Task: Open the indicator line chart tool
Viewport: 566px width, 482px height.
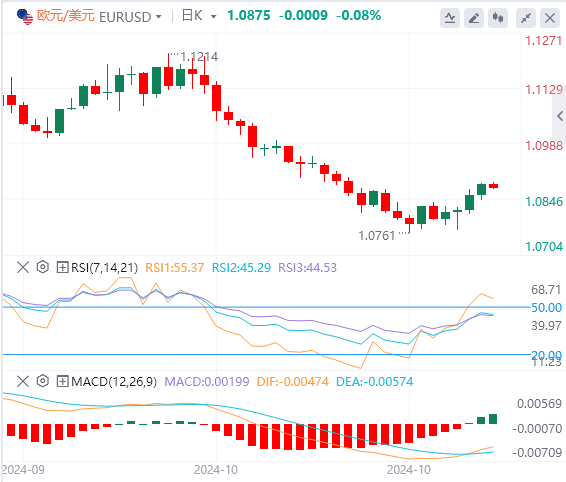Action: [x=450, y=17]
